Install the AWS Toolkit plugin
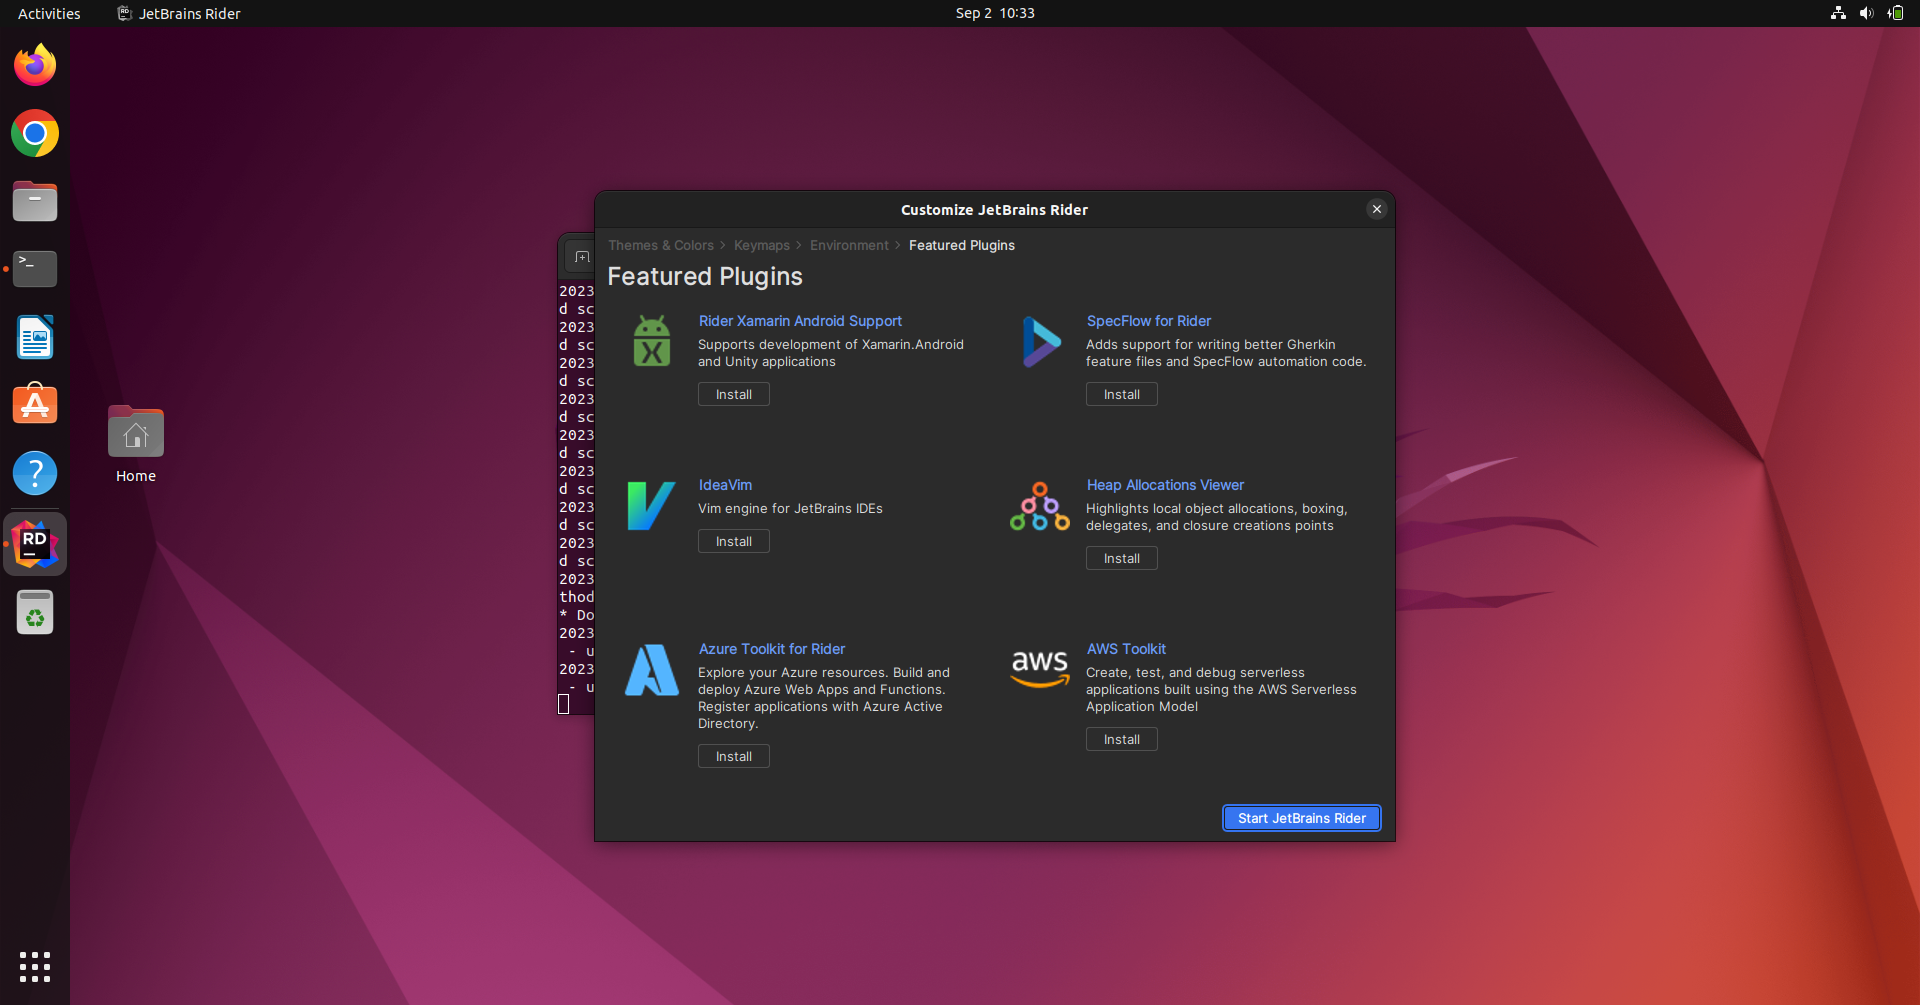Viewport: 1920px width, 1005px height. [x=1121, y=740]
